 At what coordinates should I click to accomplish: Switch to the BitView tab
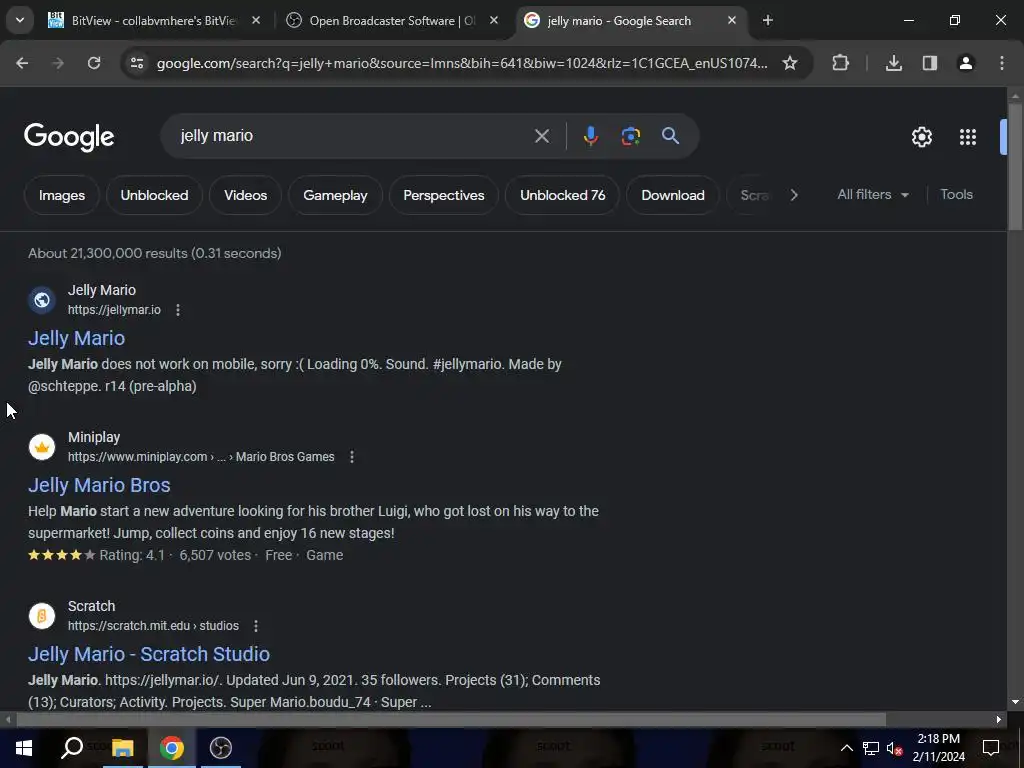[155, 21]
